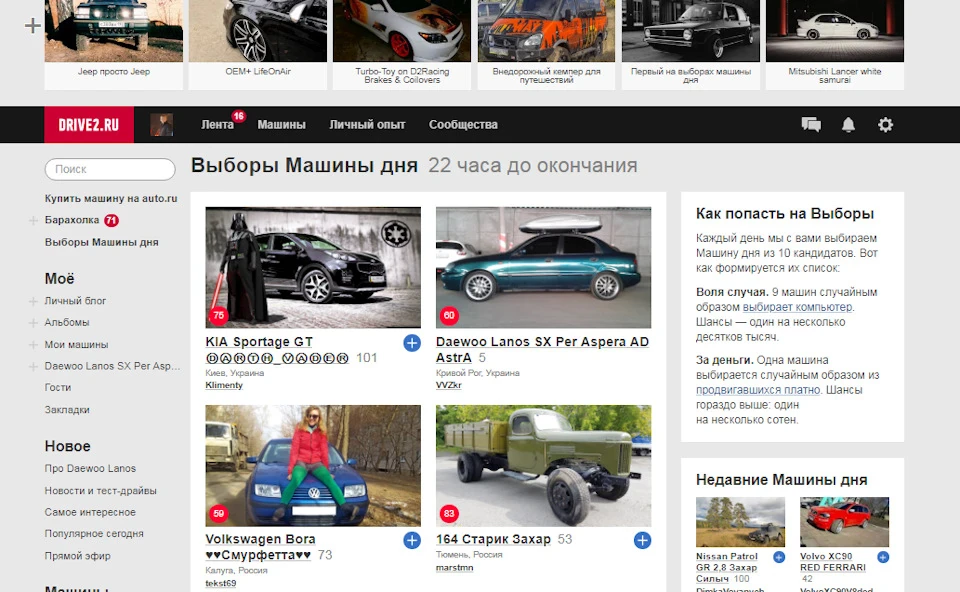
Task: Open the Лента menu item
Action: tap(217, 125)
